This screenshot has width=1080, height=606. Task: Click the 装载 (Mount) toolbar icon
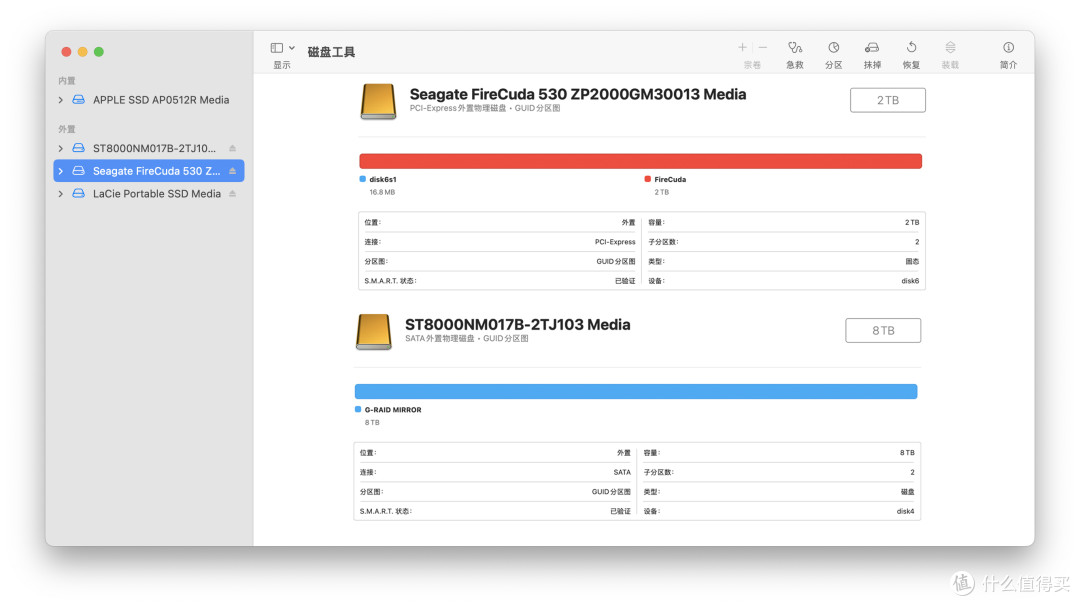(x=950, y=48)
